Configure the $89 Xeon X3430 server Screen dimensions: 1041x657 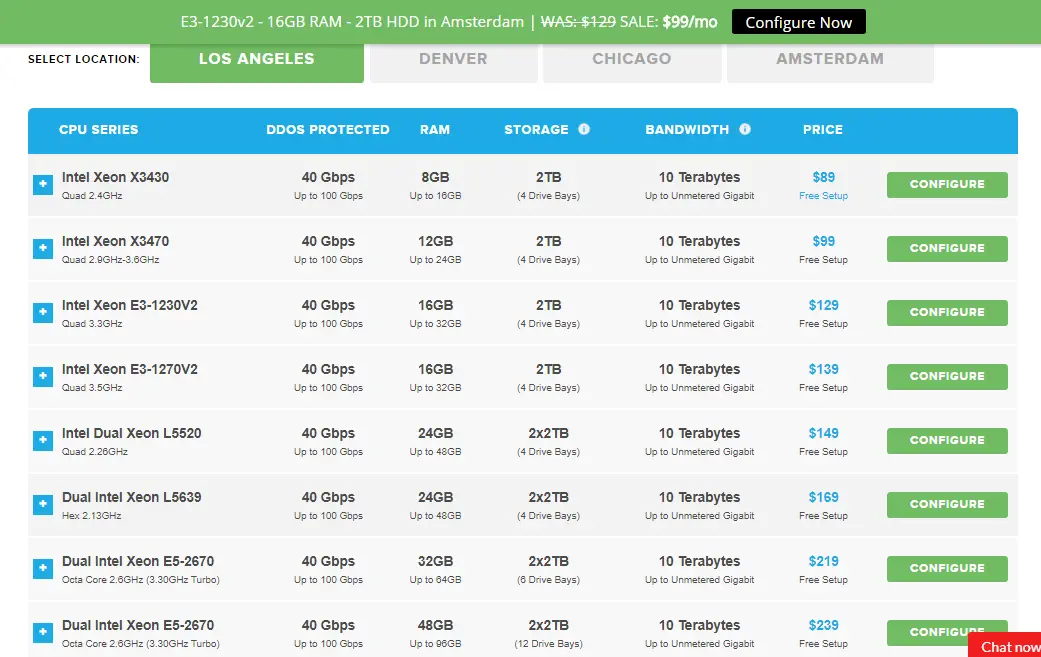click(947, 184)
